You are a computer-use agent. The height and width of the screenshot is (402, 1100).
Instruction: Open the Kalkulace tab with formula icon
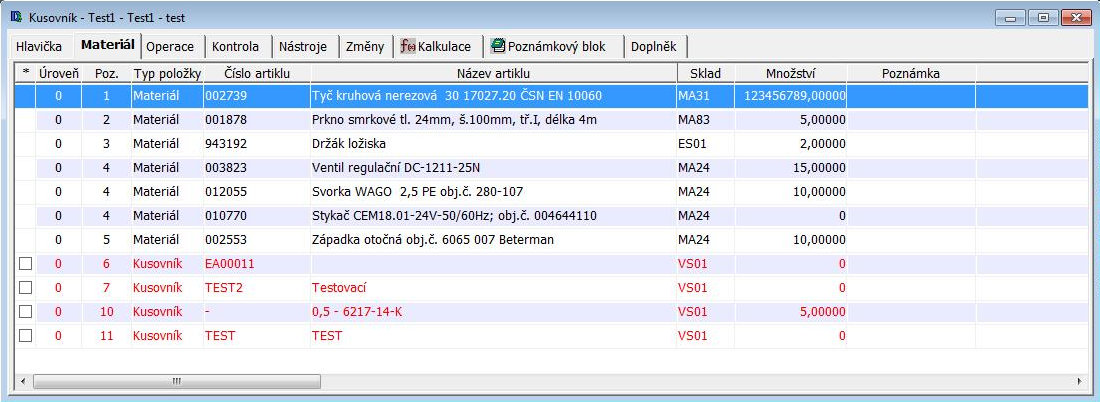pyautogui.click(x=438, y=46)
